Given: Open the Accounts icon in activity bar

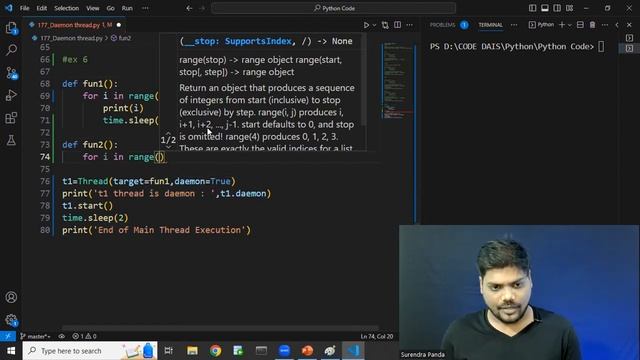Looking at the screenshot, I should click(x=11, y=297).
